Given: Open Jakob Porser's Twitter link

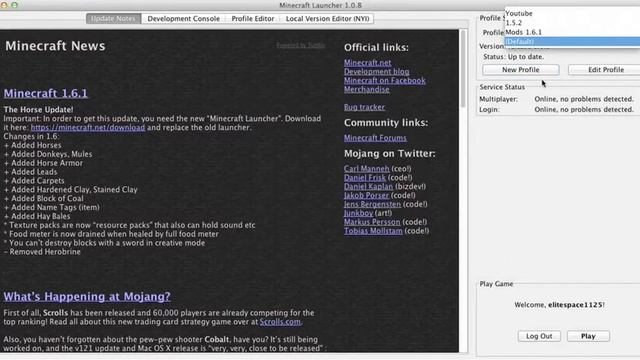Looking at the screenshot, I should pyautogui.click(x=366, y=196).
